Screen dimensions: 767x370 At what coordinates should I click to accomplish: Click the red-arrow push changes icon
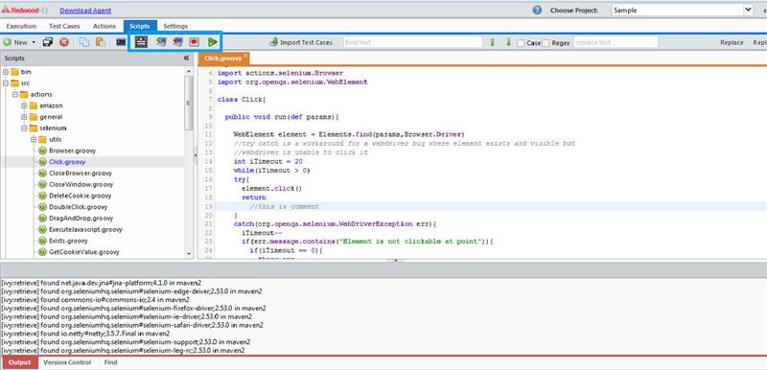pos(178,42)
